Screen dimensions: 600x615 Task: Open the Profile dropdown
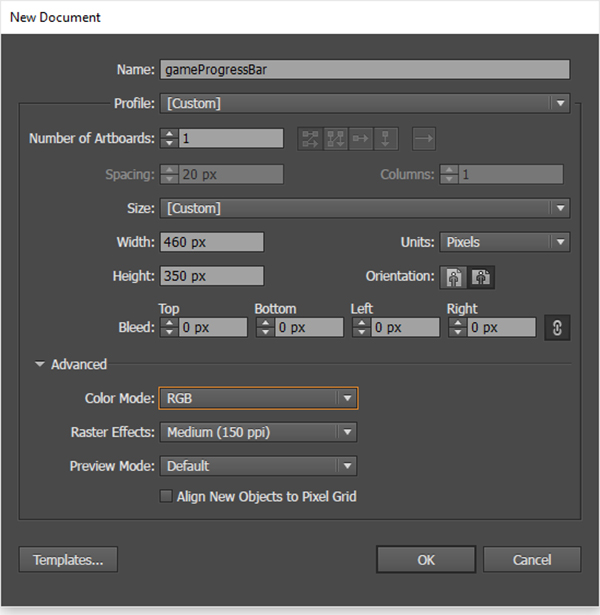point(365,104)
